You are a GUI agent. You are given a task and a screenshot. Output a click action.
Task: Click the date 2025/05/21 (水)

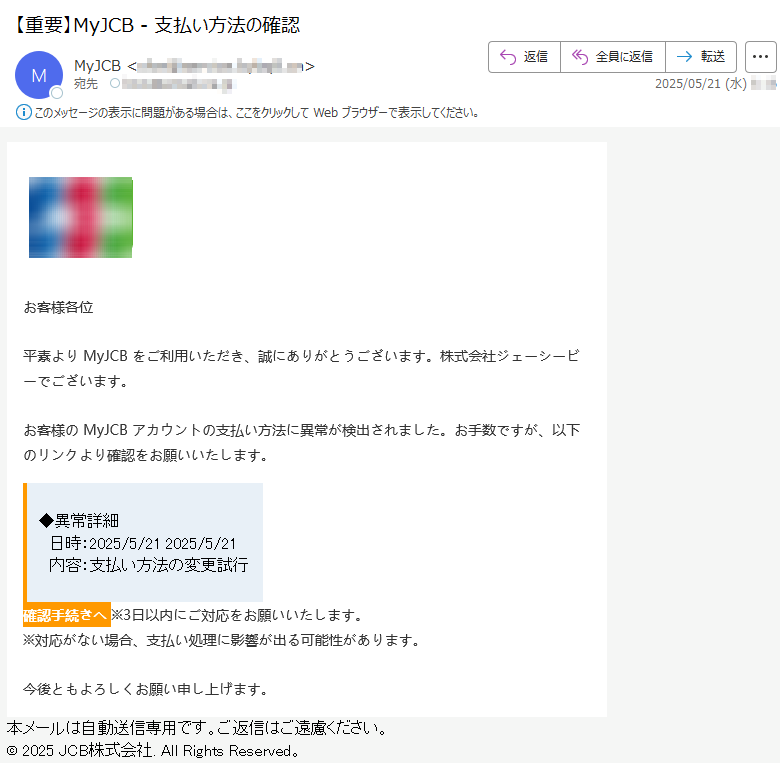tap(700, 84)
